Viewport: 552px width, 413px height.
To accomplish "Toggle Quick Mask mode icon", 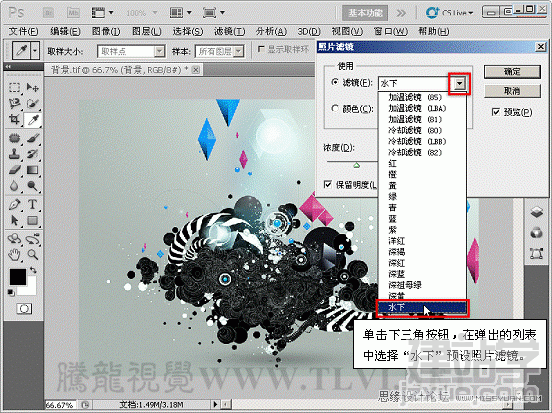I will coord(24,309).
